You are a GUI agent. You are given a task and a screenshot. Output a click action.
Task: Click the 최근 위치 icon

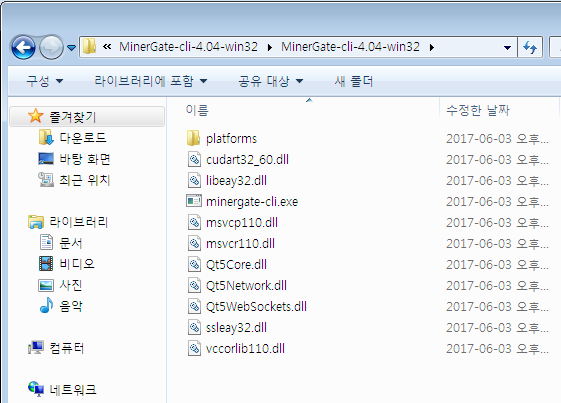click(46, 180)
